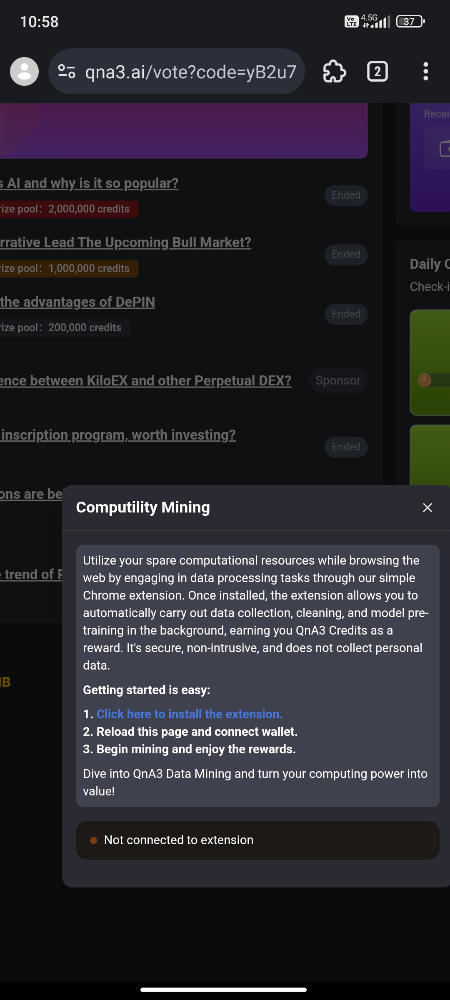
Task: Open the extensions puzzle icon
Action: 334,71
